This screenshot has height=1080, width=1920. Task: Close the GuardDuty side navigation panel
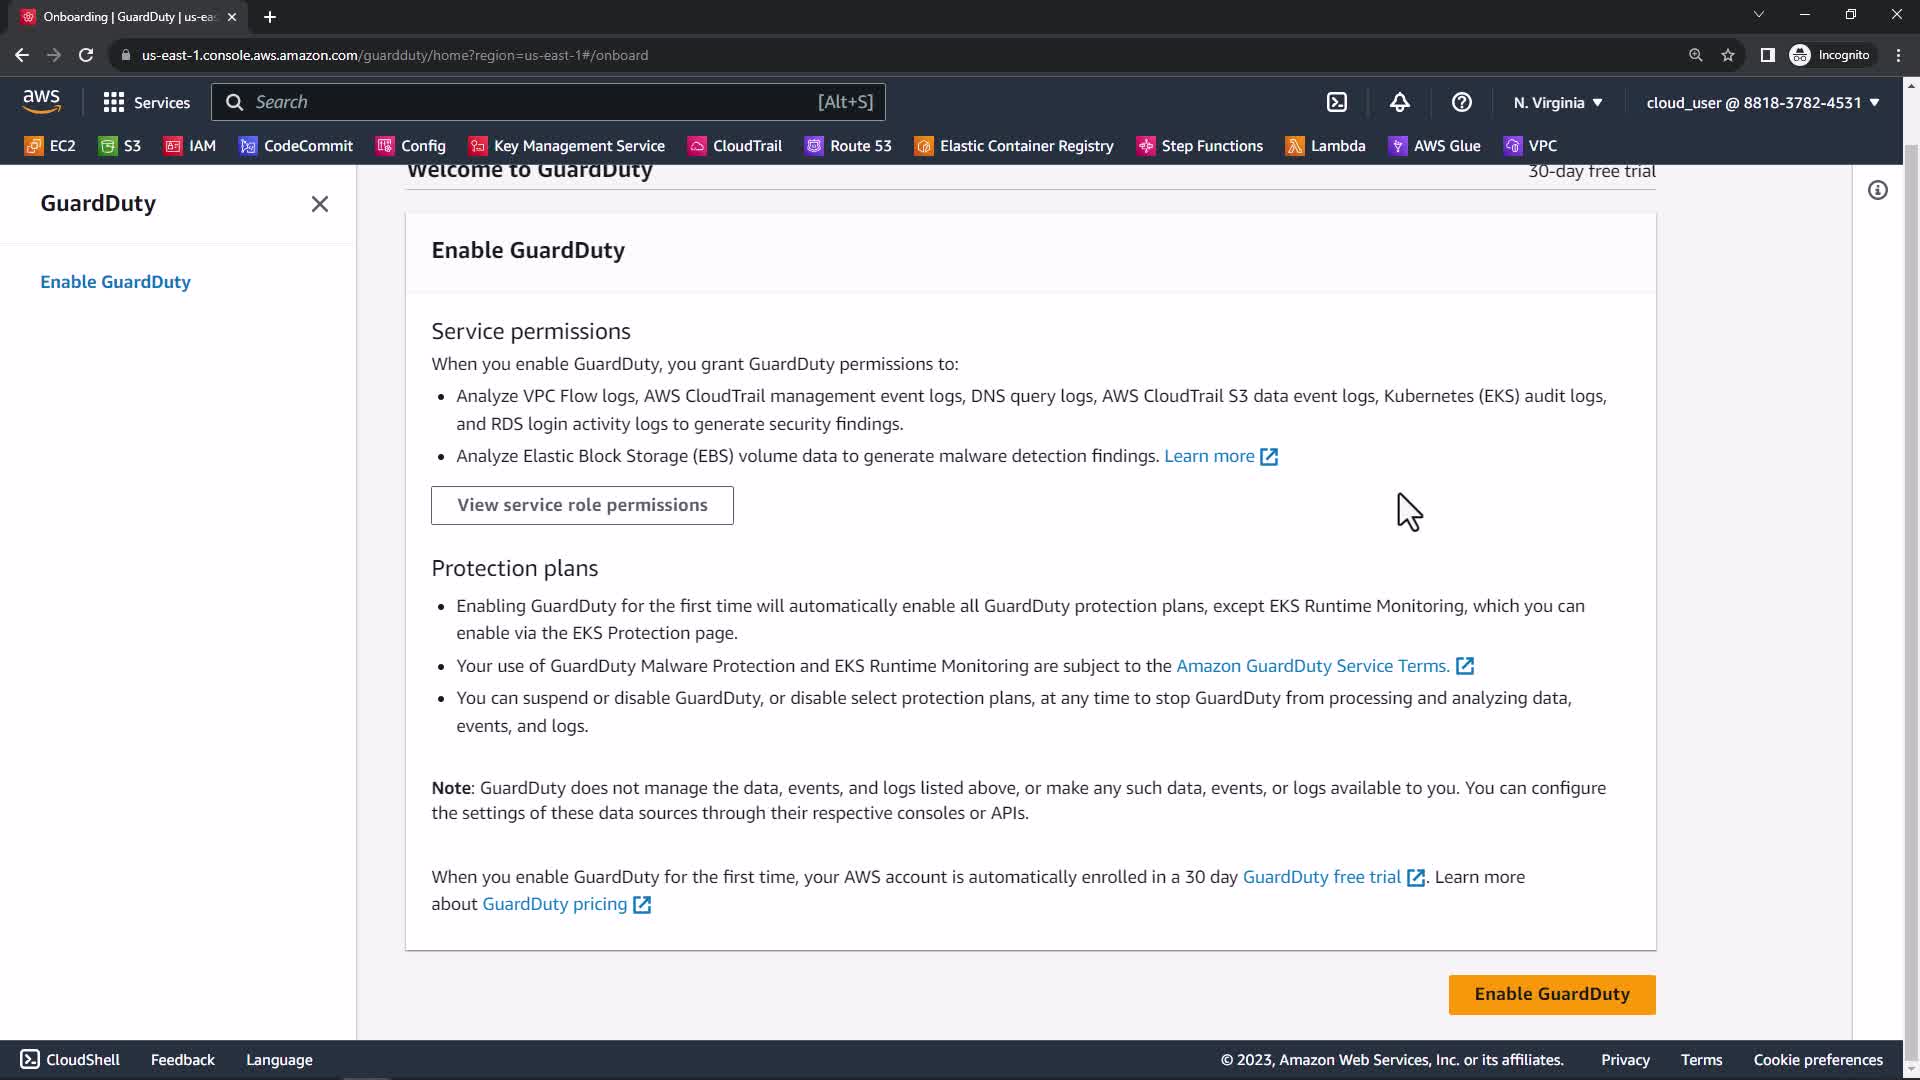[x=319, y=204]
